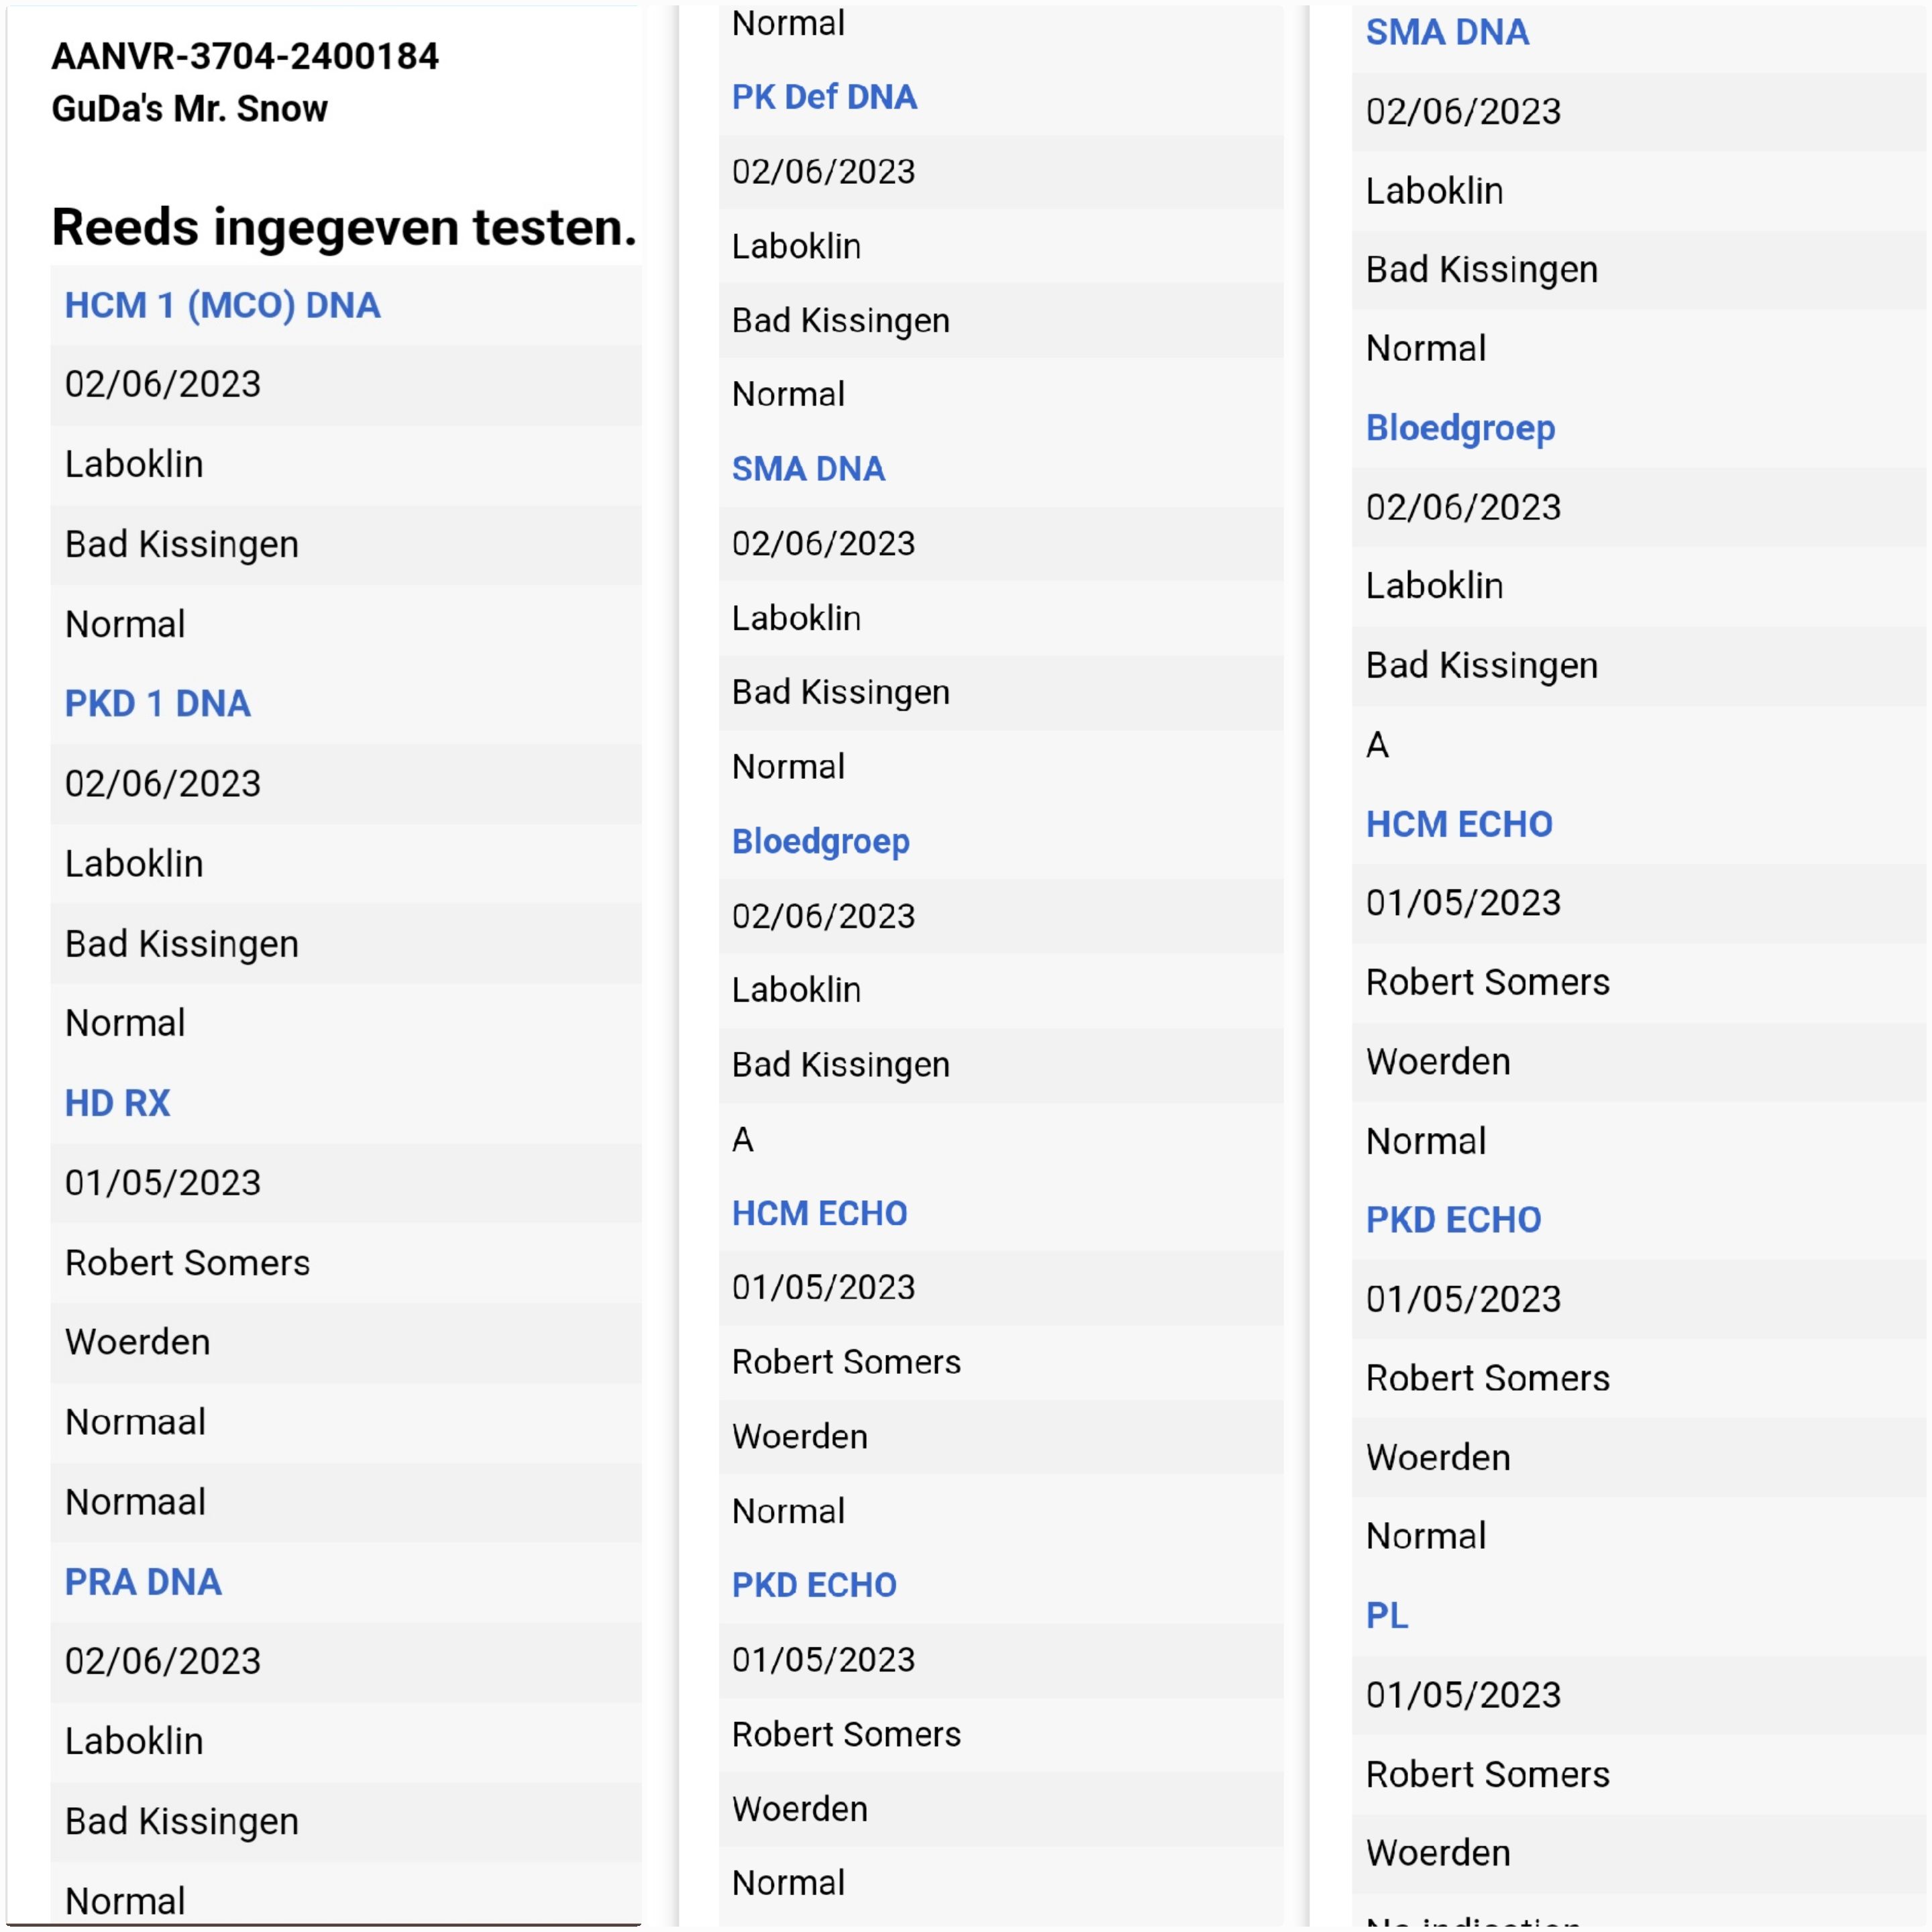Click the Woerden row under PL
This screenshot has width=1932, height=1932.
pos(1438,1853)
